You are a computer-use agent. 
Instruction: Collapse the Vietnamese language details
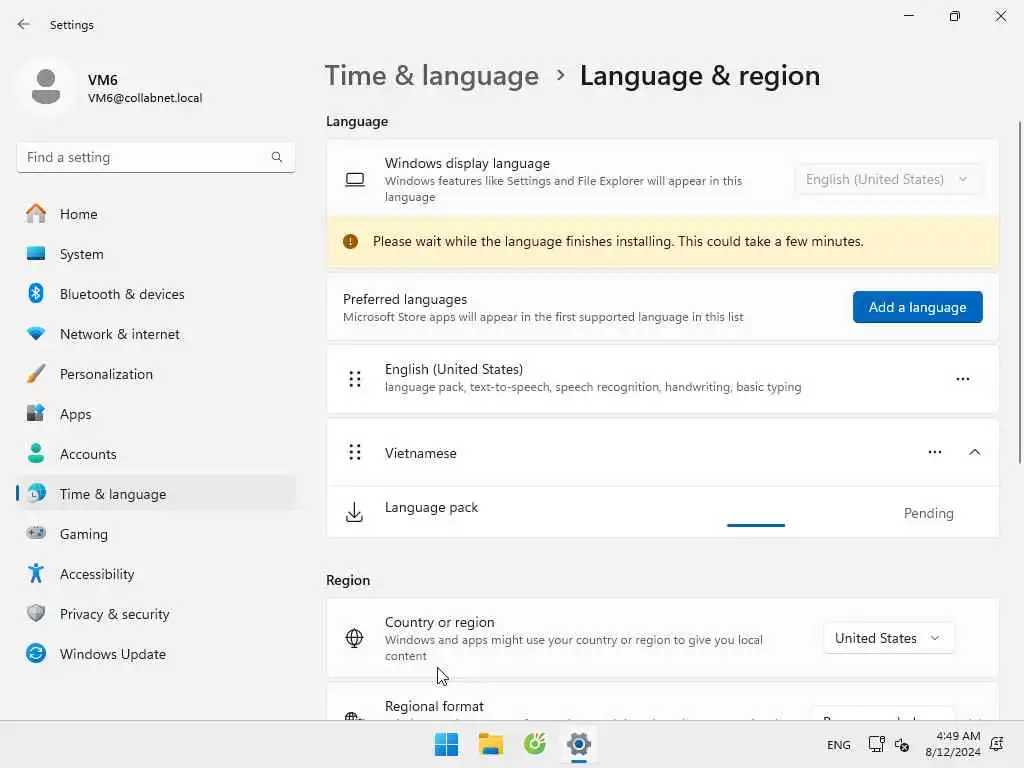[974, 452]
